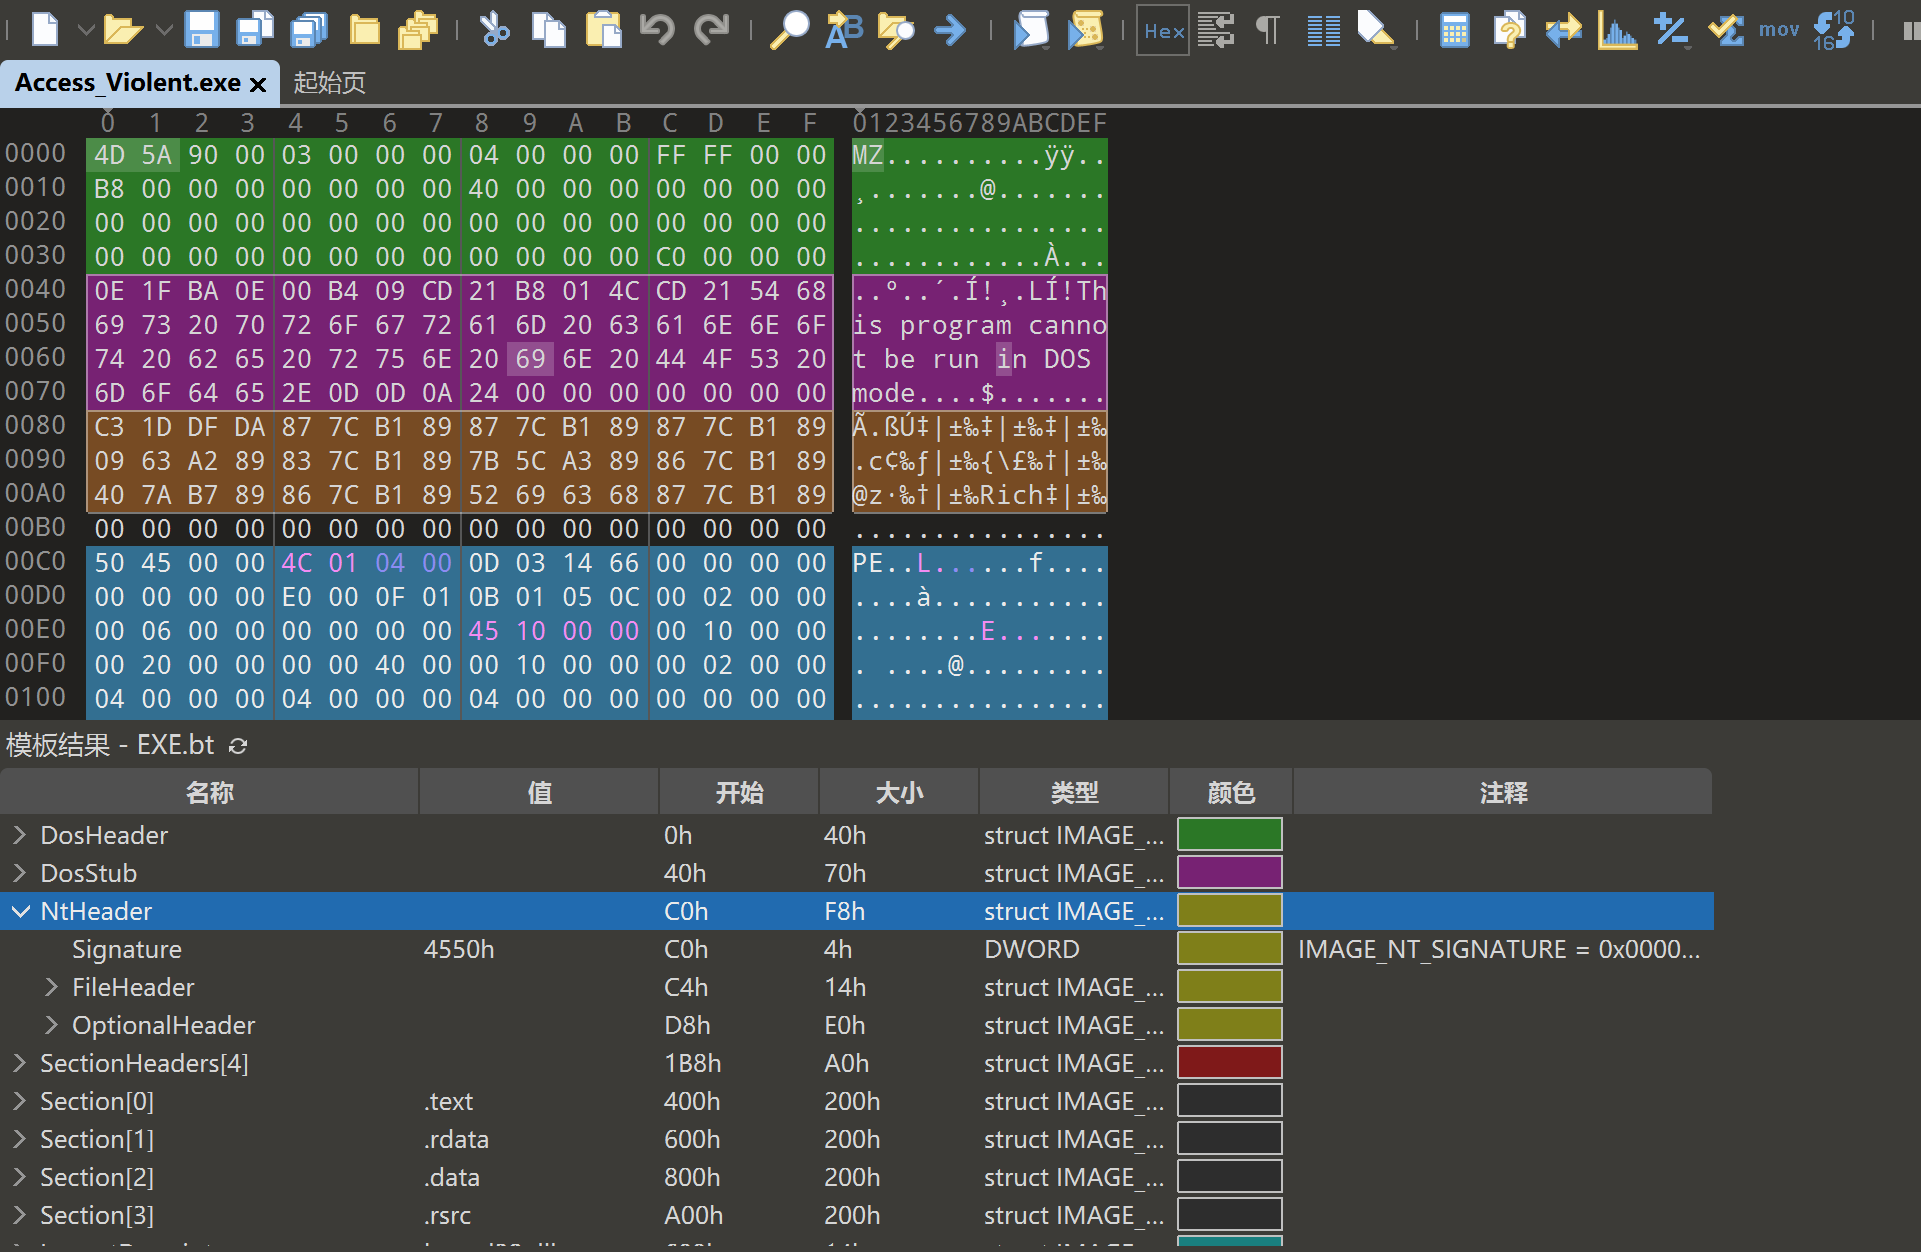
Task: Click the Compare files question icon
Action: (x=1508, y=30)
